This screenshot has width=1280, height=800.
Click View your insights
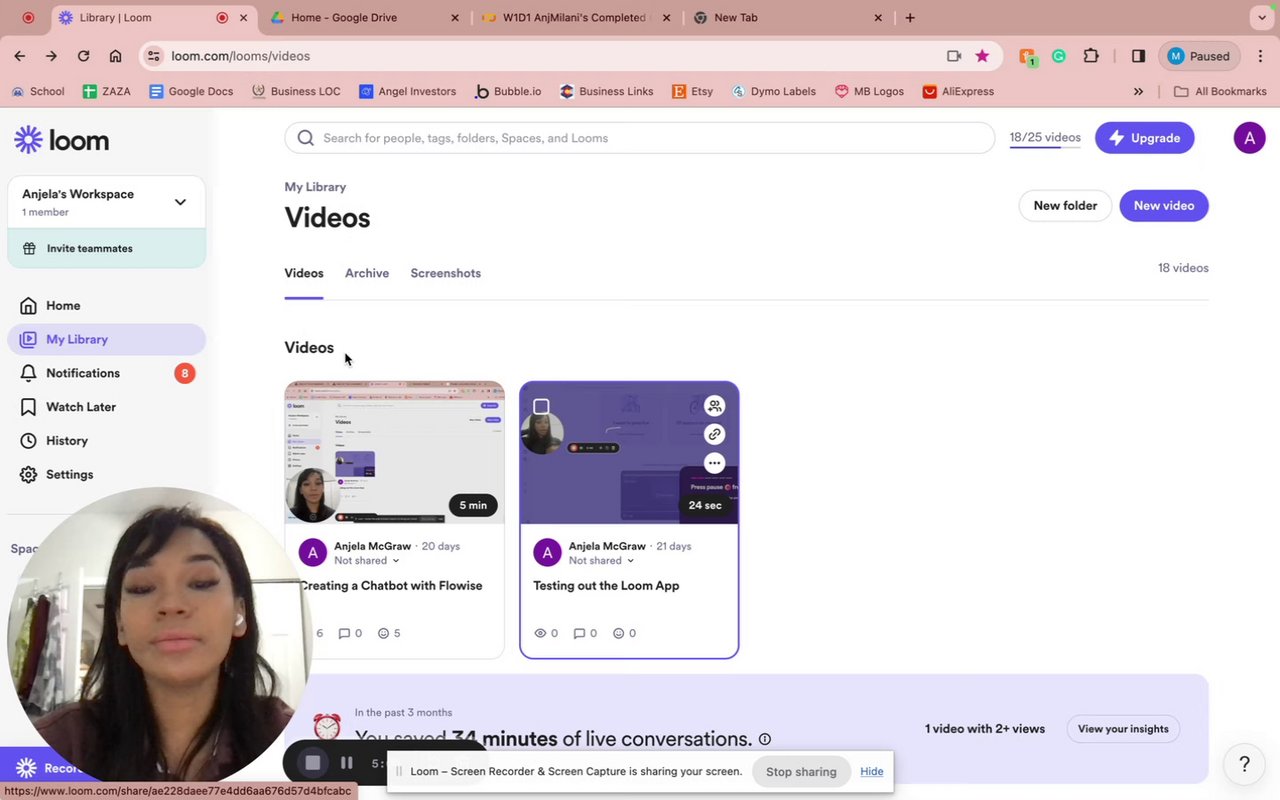coord(1123,729)
